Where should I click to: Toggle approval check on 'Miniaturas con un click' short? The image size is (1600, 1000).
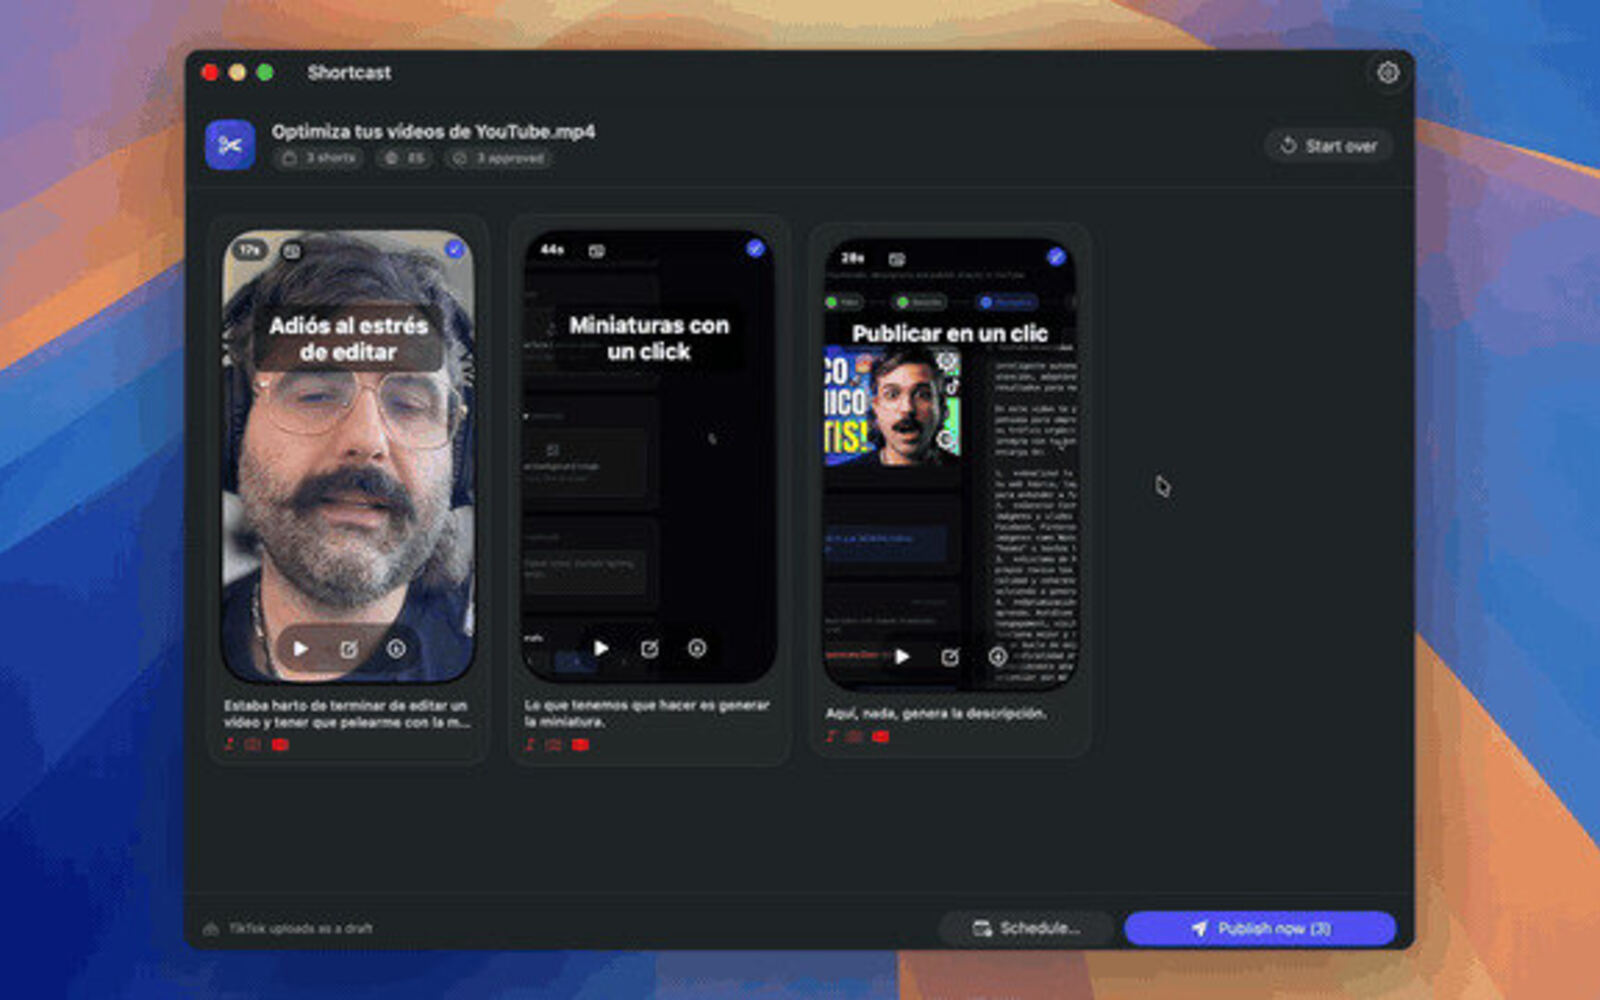[x=755, y=248]
